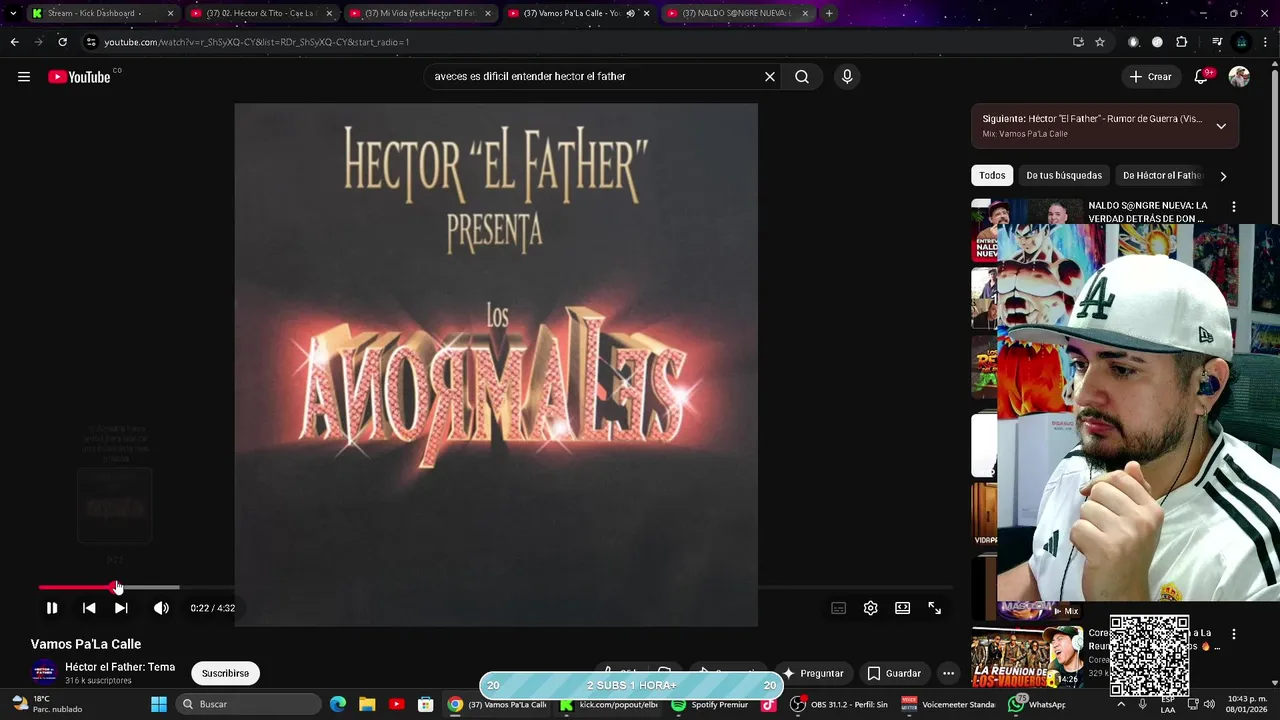The height and width of the screenshot is (720, 1280).
Task: Open Héctor el Father: Tema channel
Action: pos(120,667)
